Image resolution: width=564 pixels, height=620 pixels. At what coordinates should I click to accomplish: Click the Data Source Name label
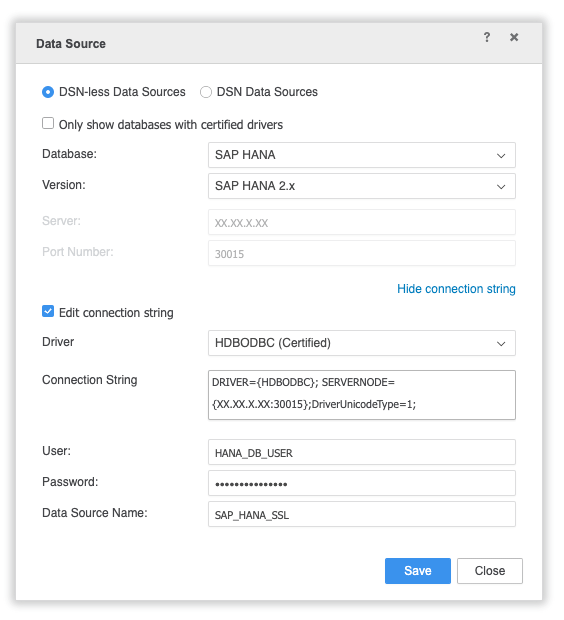pyautogui.click(x=95, y=513)
